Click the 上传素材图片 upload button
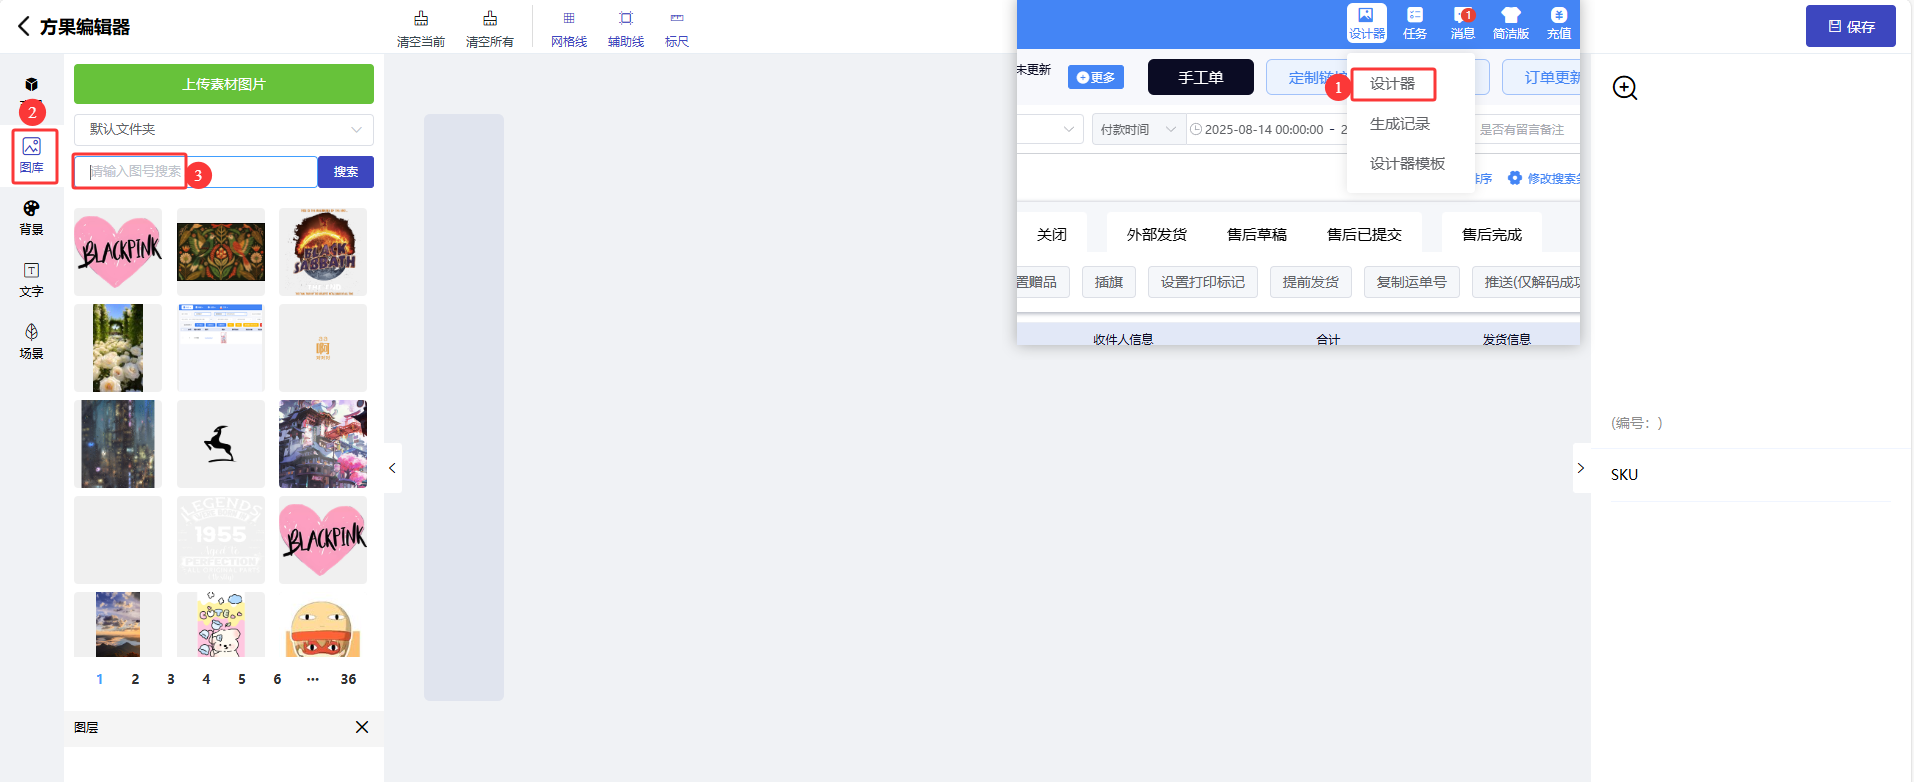 click(x=224, y=84)
